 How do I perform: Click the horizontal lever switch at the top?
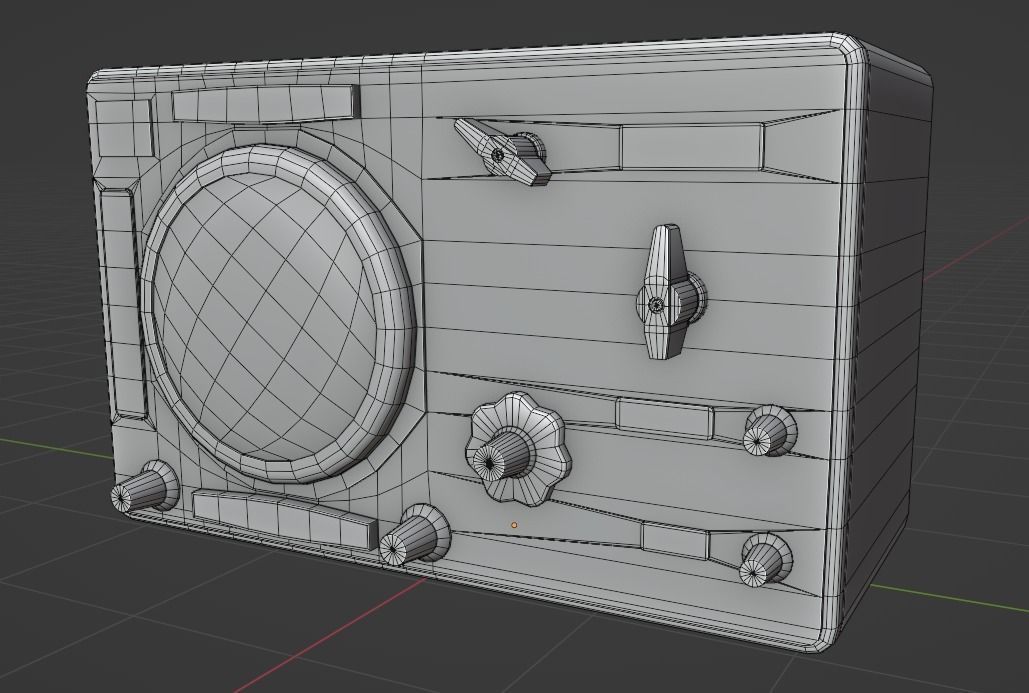pos(504,152)
